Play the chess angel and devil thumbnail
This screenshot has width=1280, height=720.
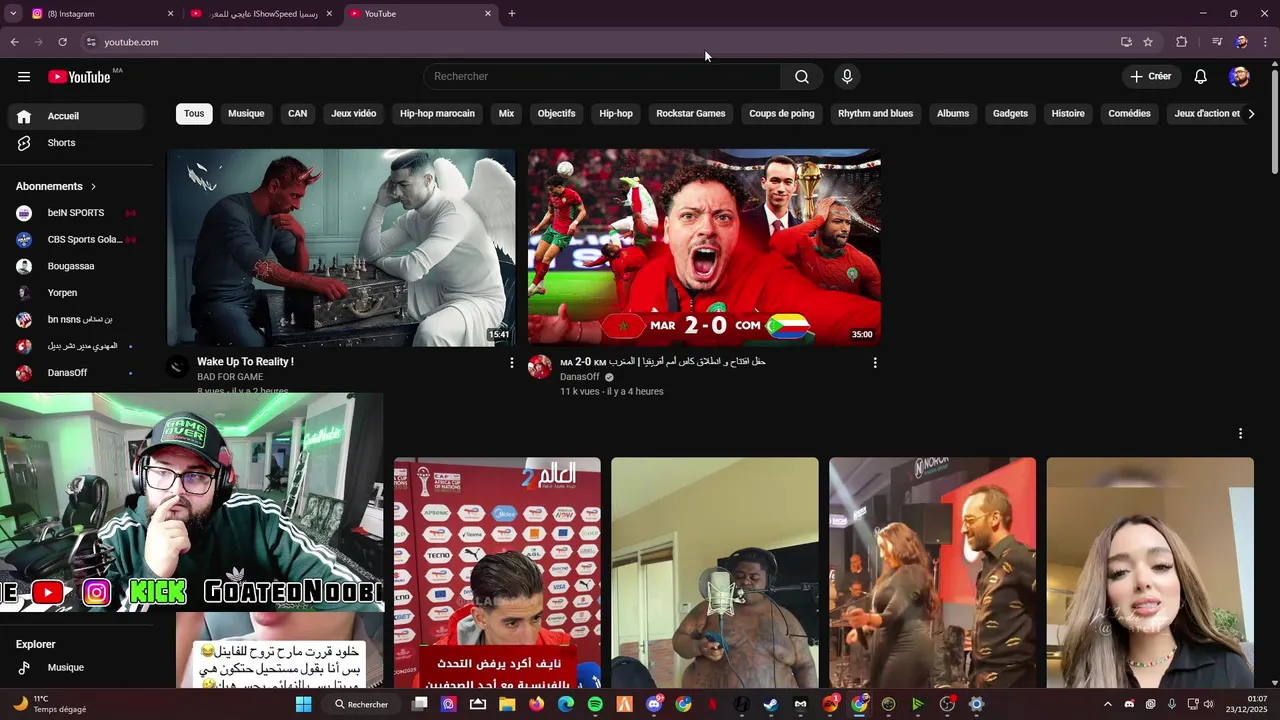tap(341, 248)
